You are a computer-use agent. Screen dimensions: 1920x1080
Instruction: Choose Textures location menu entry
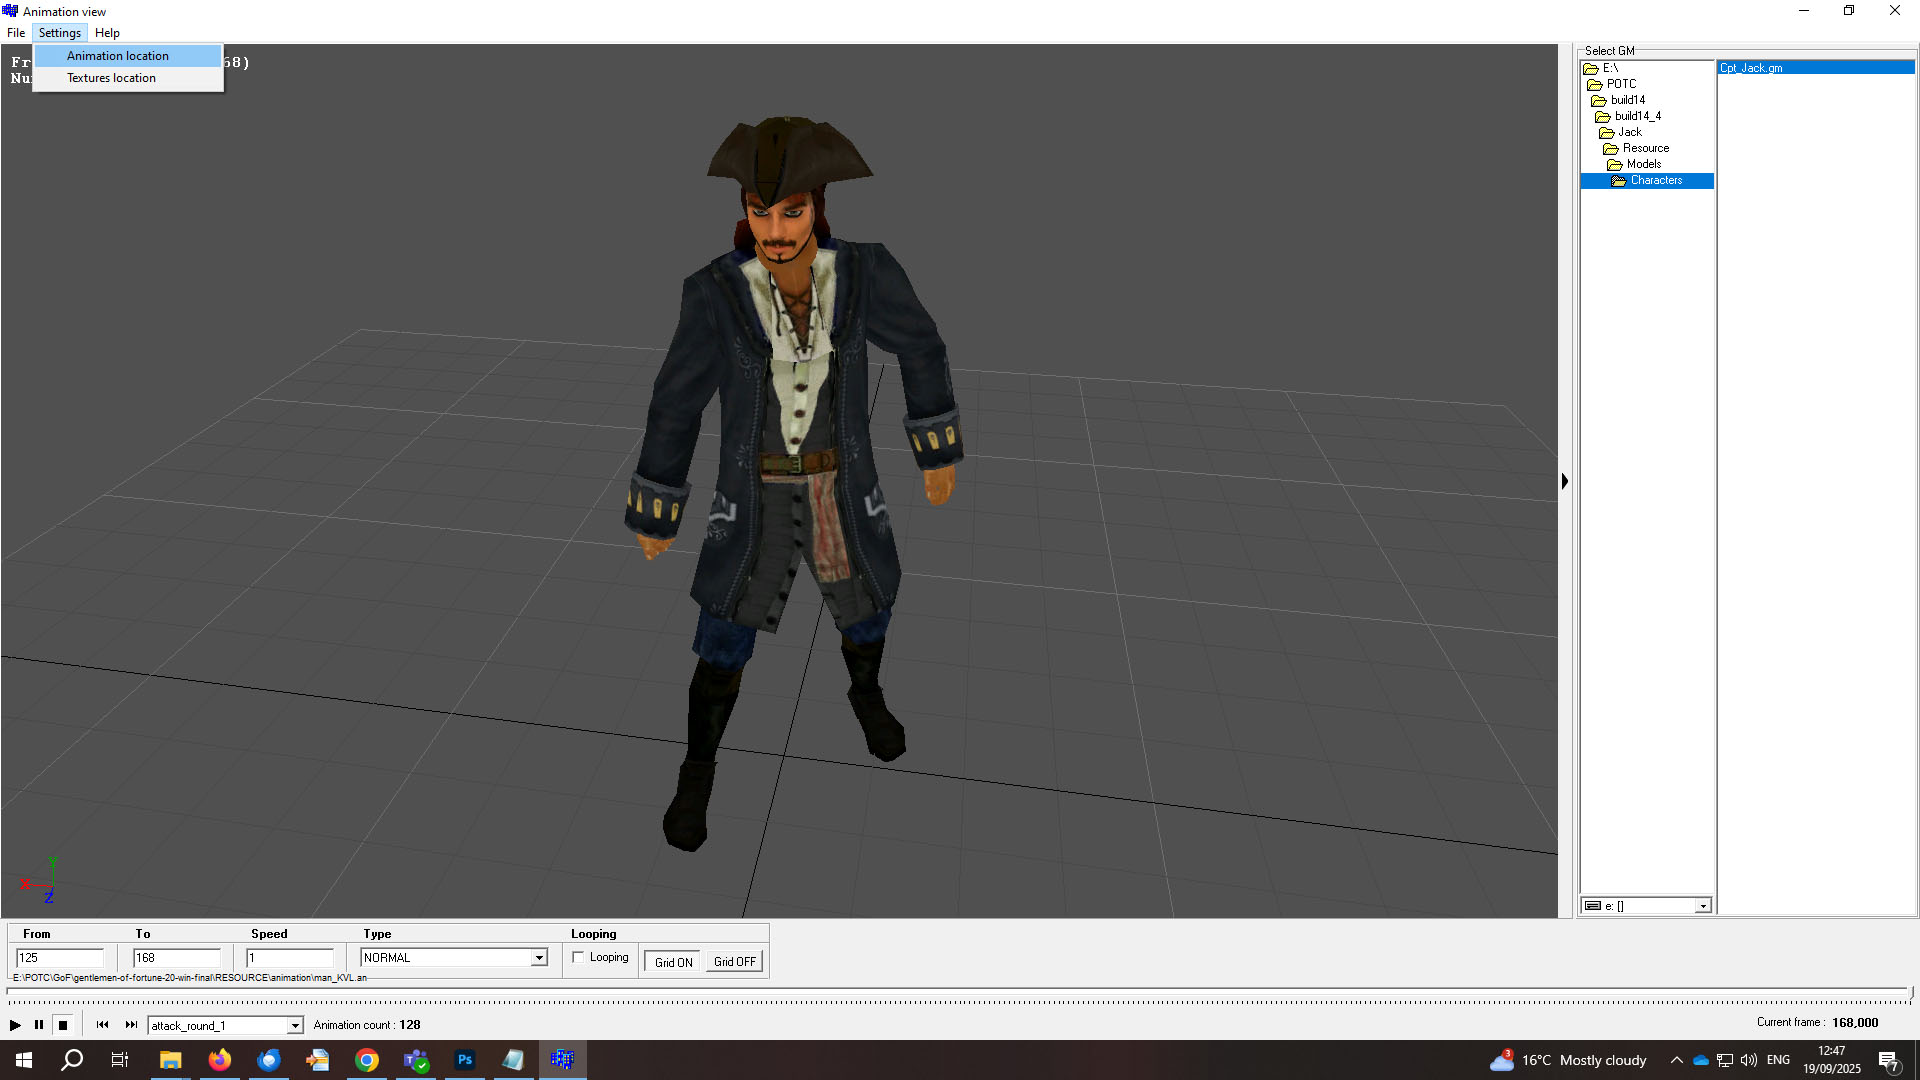pos(111,78)
